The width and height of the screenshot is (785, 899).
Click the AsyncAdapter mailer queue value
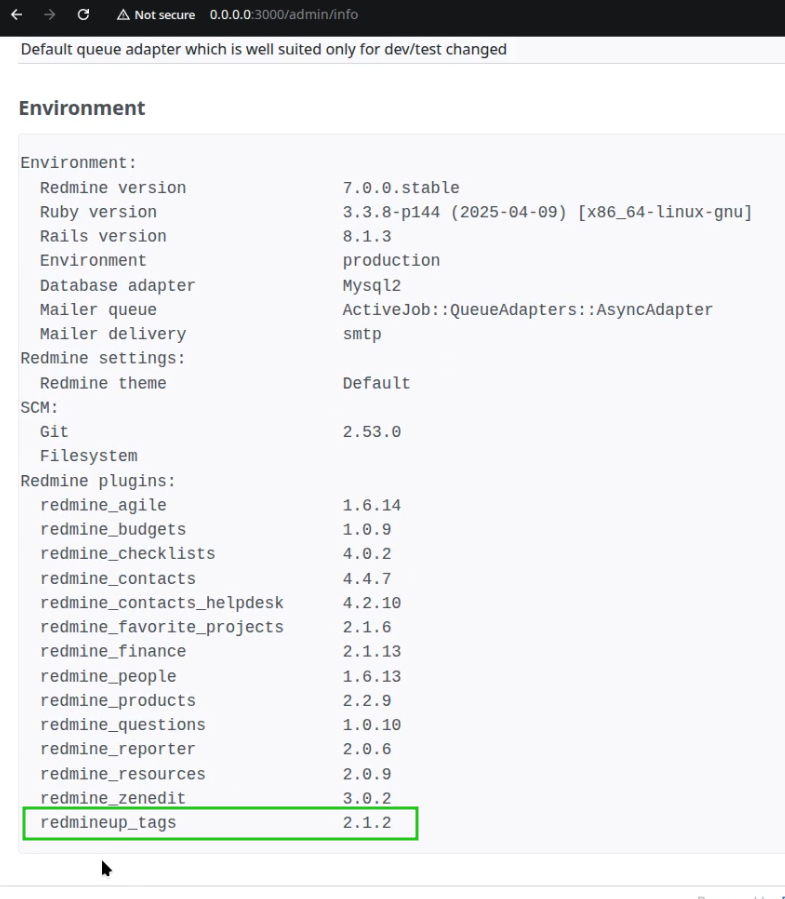coord(528,310)
